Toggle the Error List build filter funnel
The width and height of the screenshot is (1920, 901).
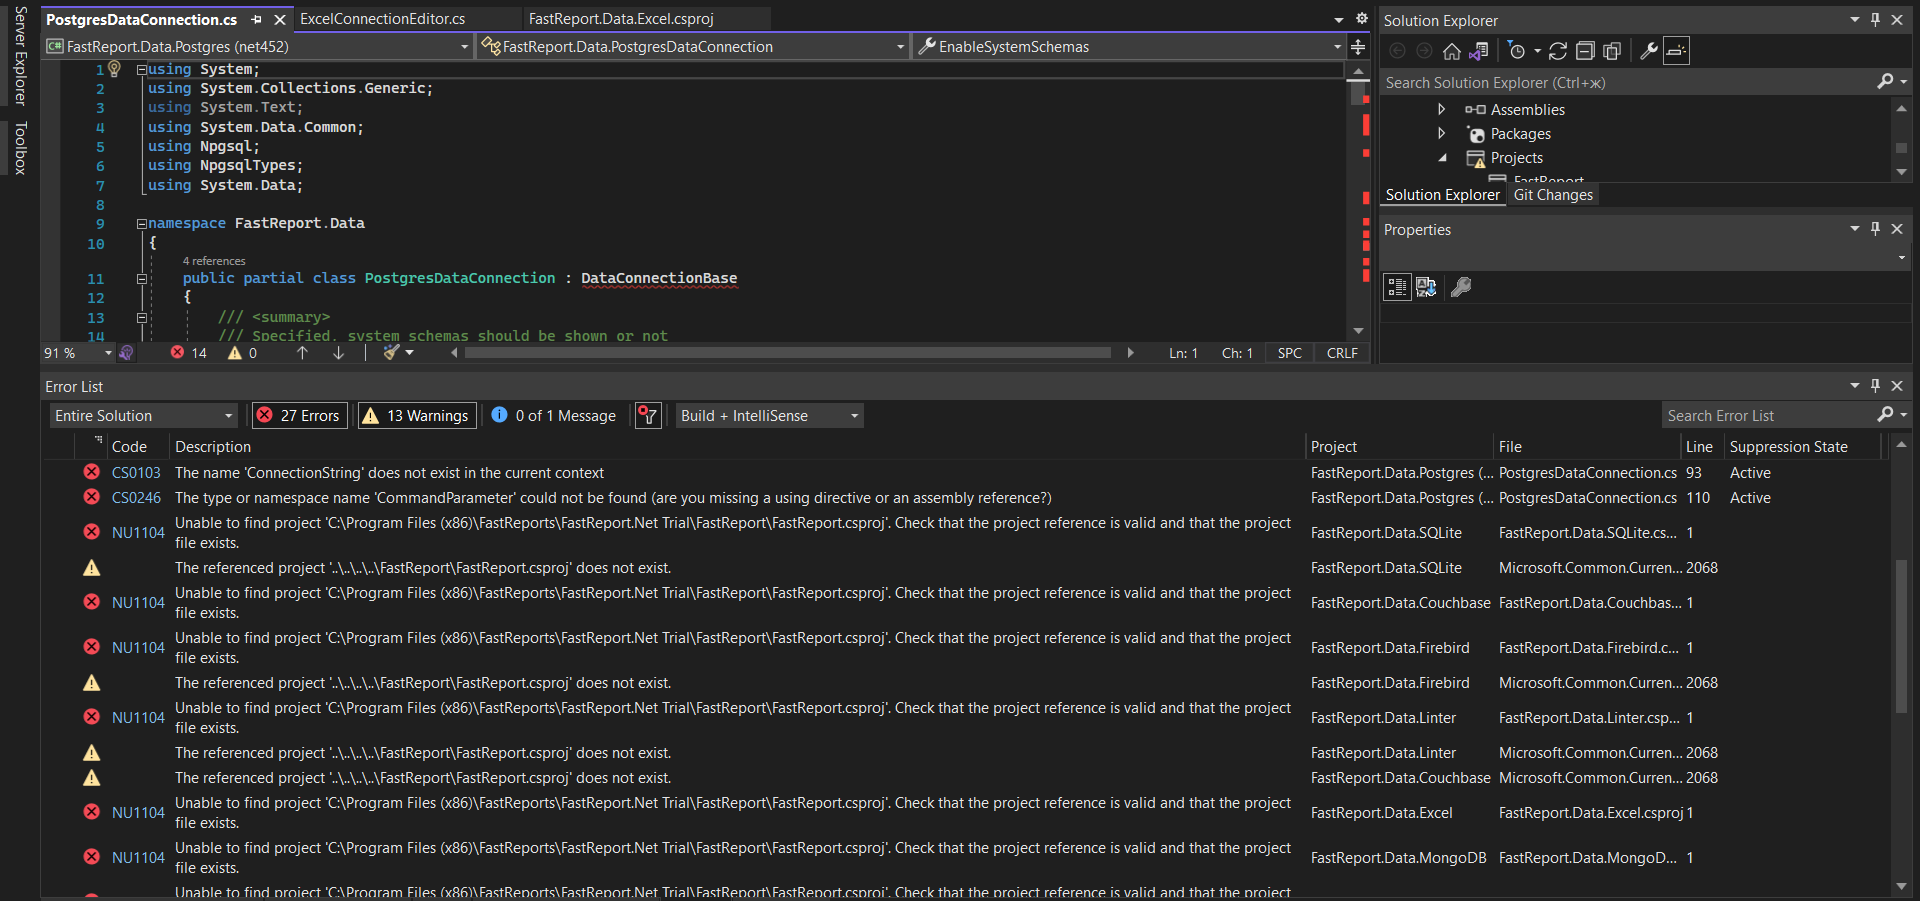pos(648,416)
